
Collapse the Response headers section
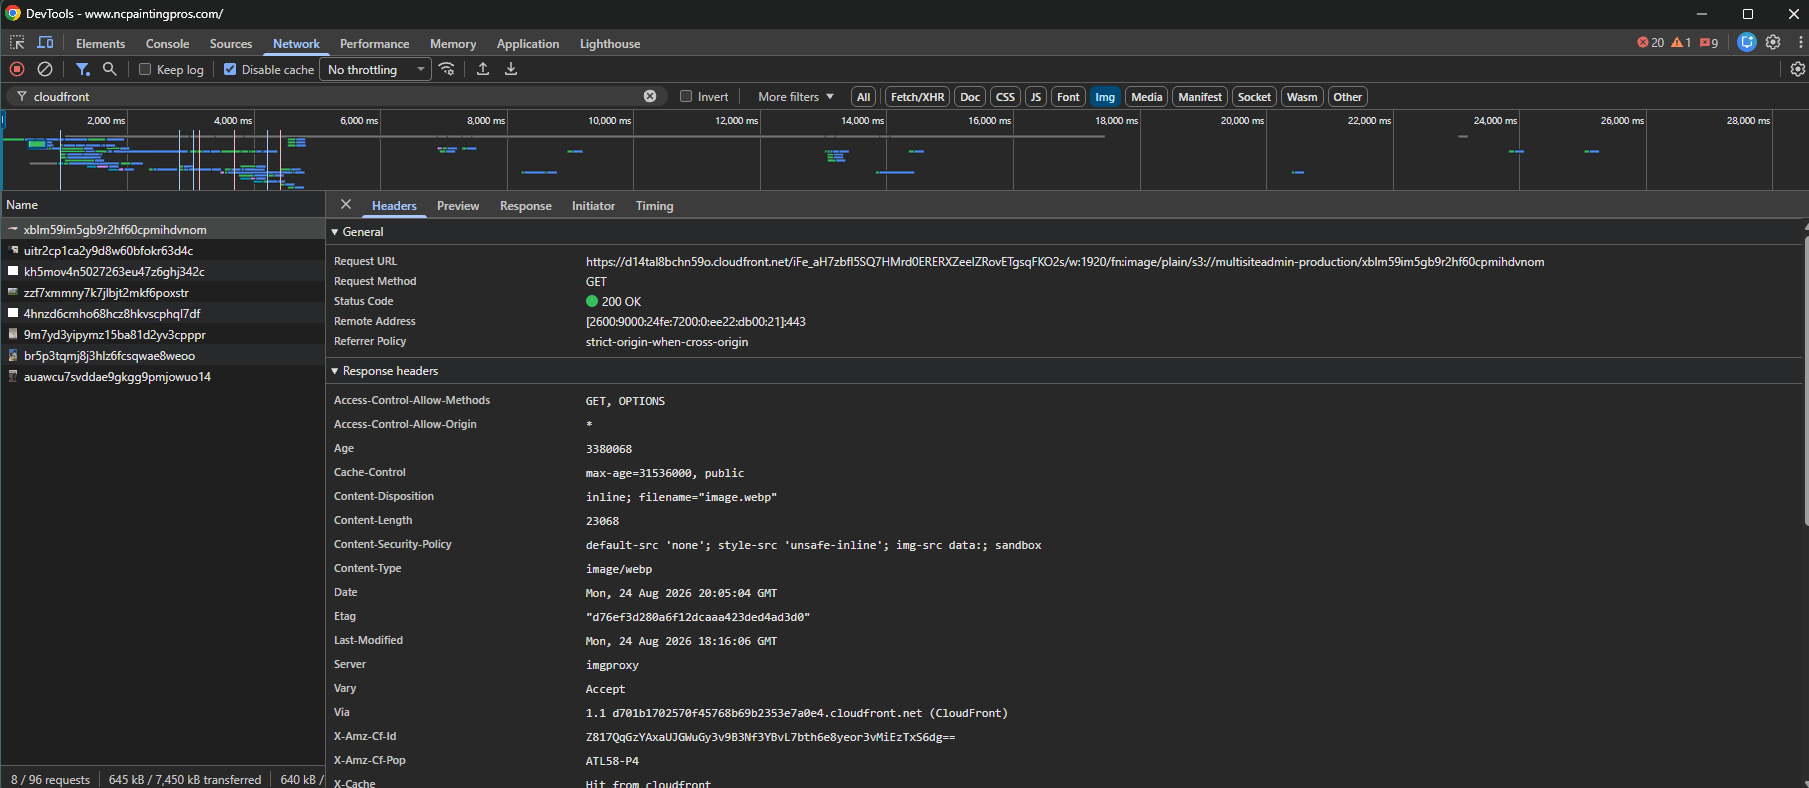pyautogui.click(x=335, y=371)
